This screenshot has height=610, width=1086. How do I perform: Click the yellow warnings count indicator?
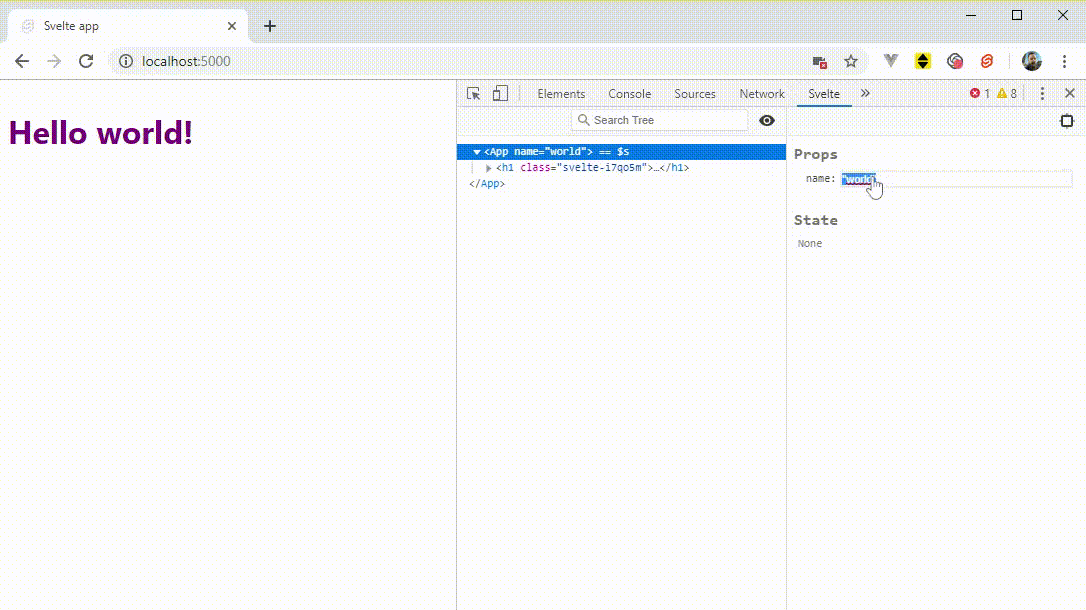pos(1007,94)
